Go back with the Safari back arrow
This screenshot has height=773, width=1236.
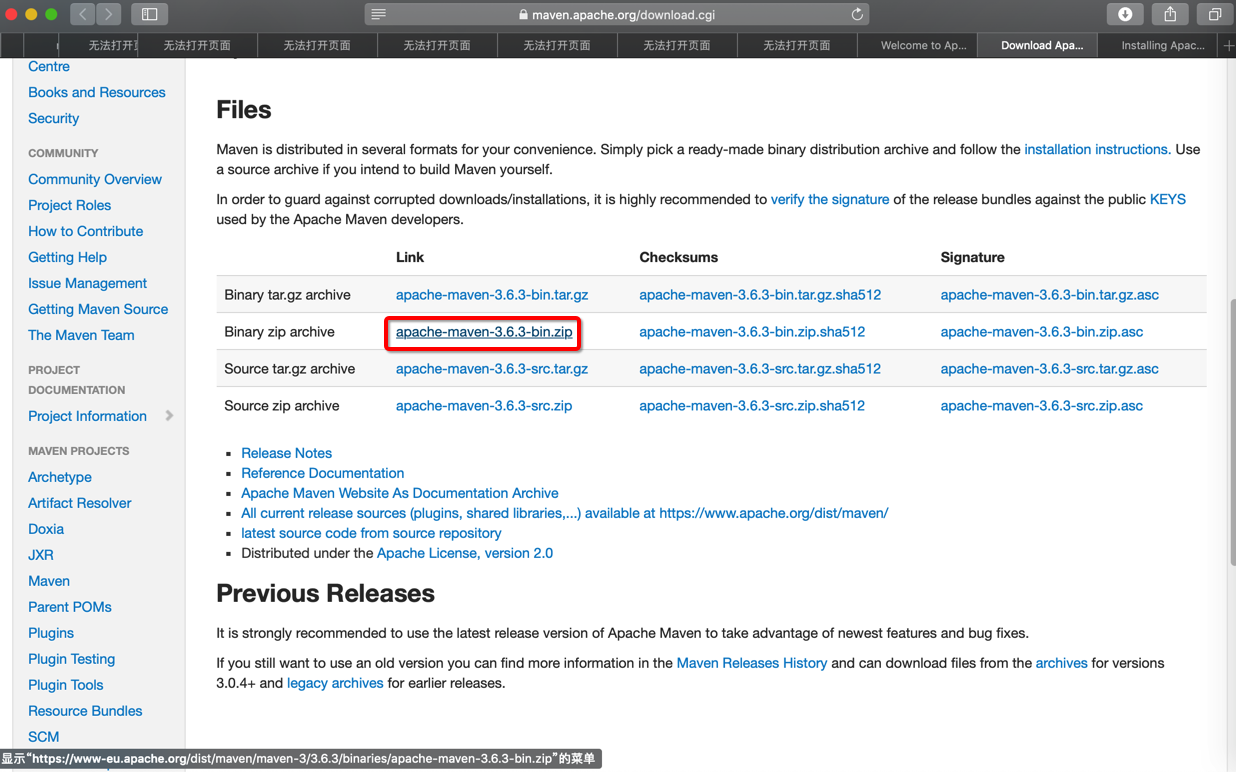click(x=83, y=14)
